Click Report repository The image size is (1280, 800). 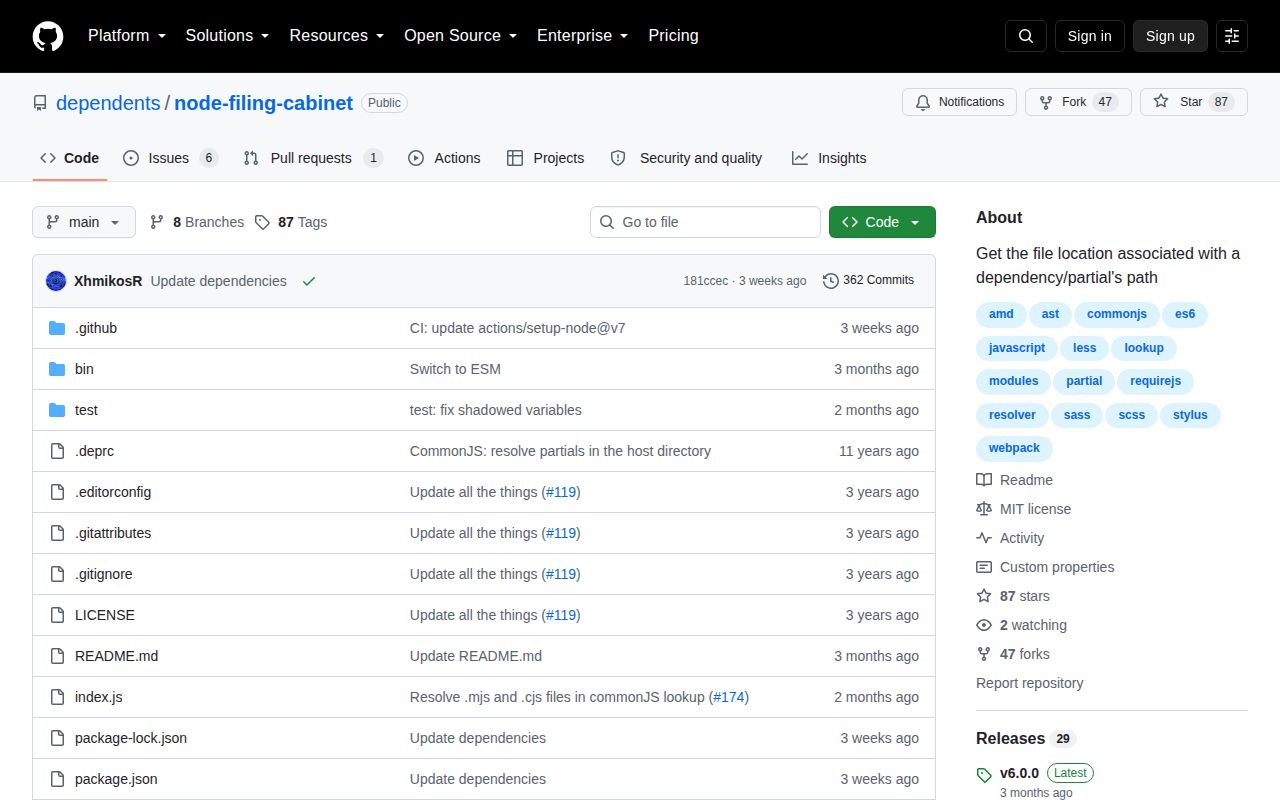(x=1030, y=683)
